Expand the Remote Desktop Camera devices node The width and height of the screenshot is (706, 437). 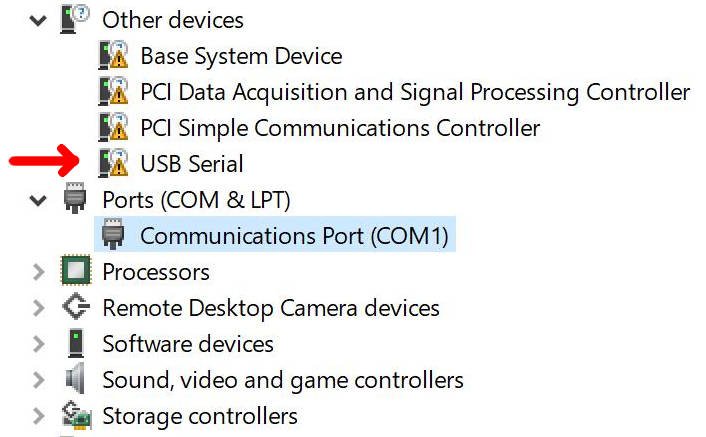[x=38, y=308]
